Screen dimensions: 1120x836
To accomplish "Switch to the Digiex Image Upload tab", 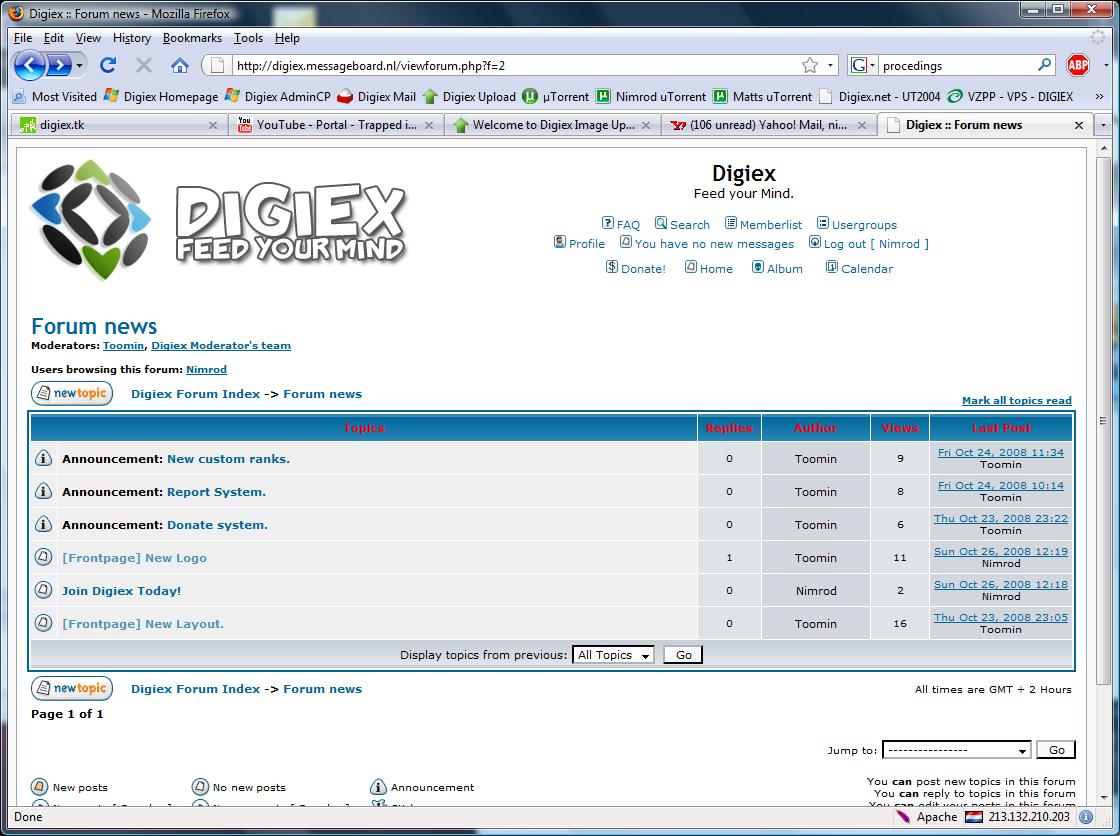I will click(x=551, y=125).
